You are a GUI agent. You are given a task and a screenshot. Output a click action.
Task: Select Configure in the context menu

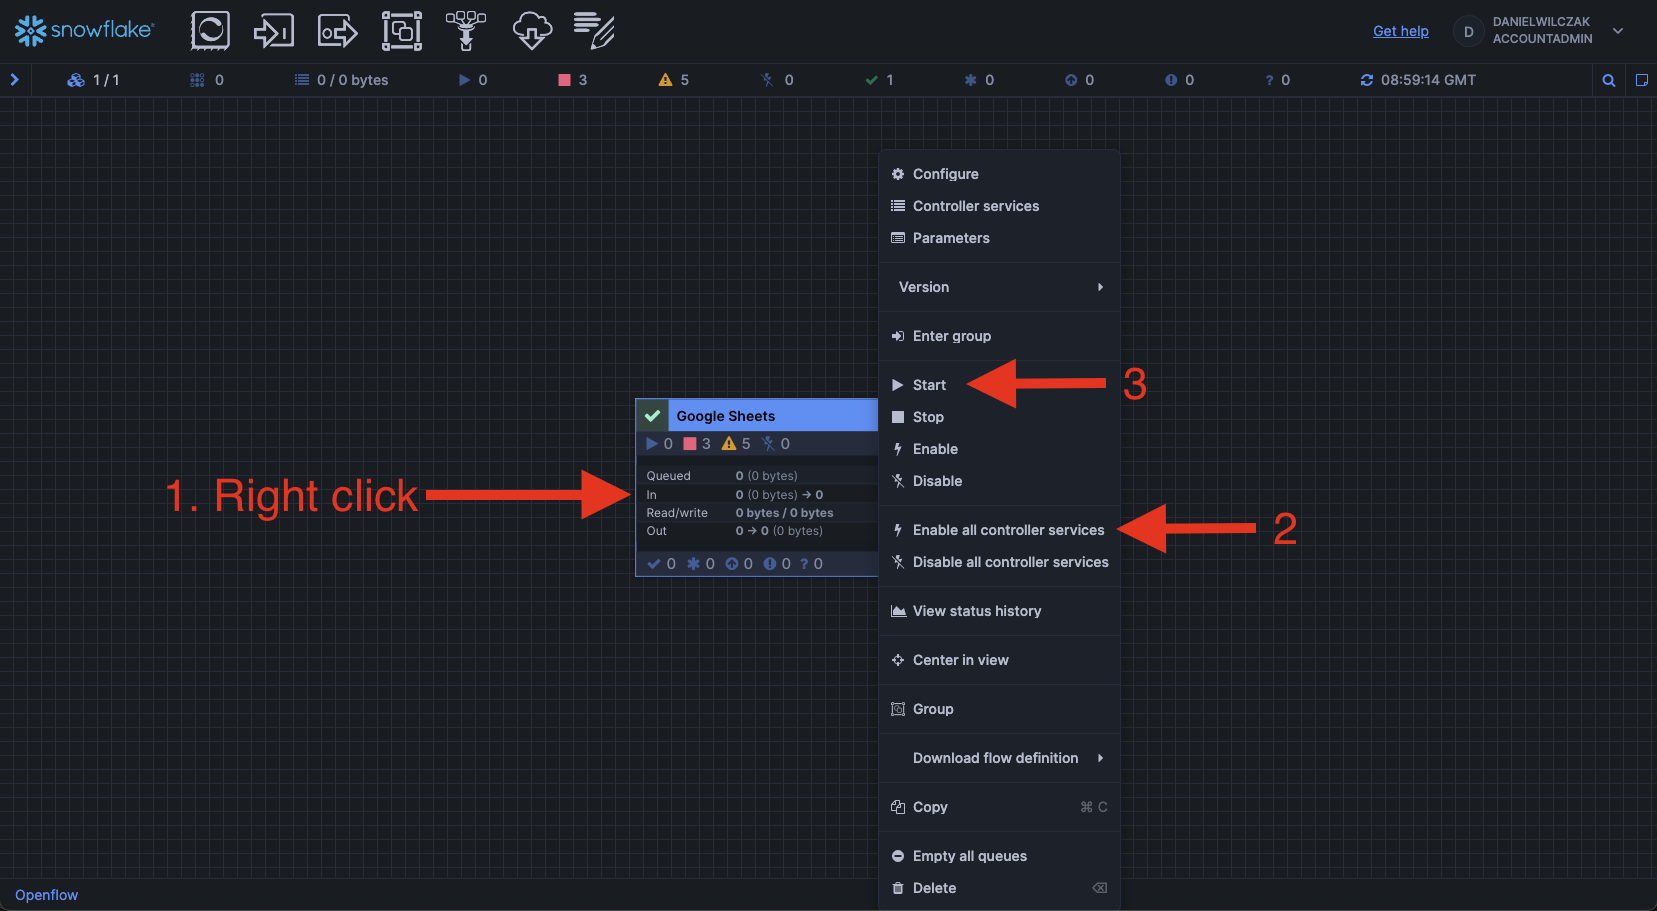(945, 174)
